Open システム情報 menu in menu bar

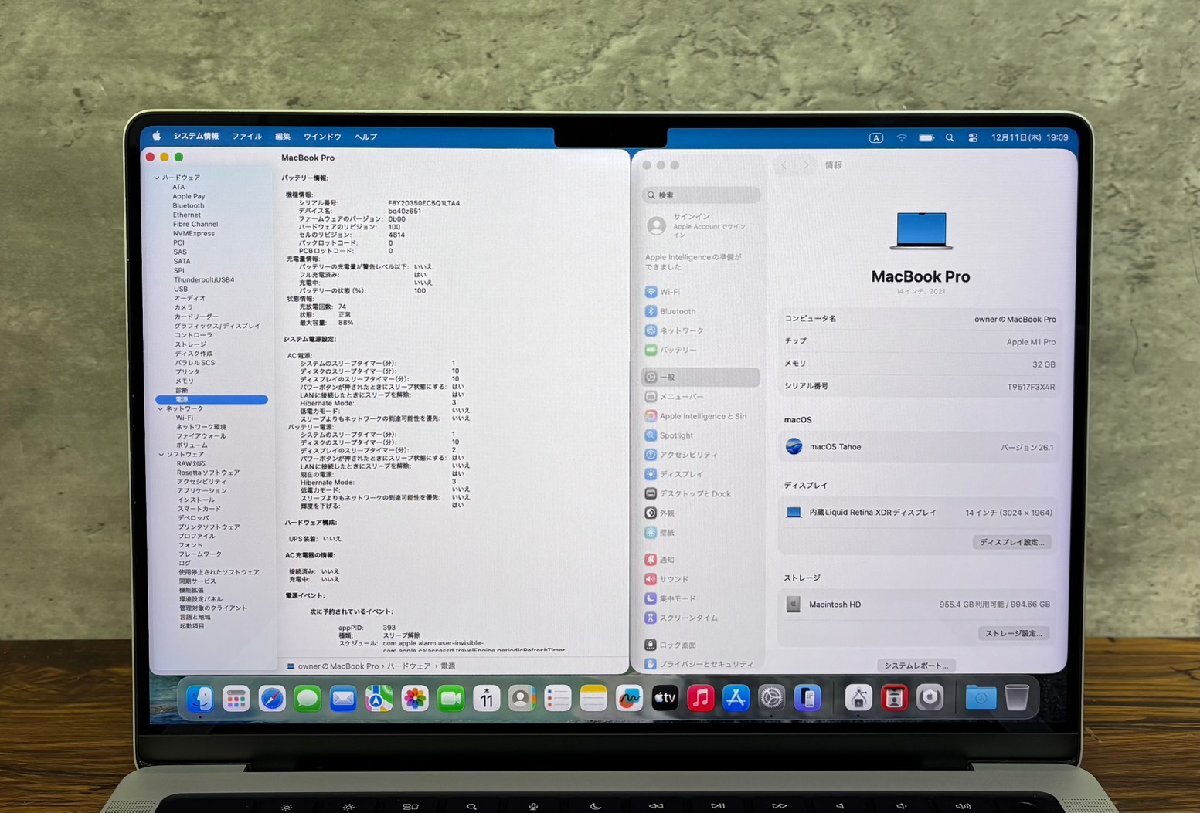[196, 136]
